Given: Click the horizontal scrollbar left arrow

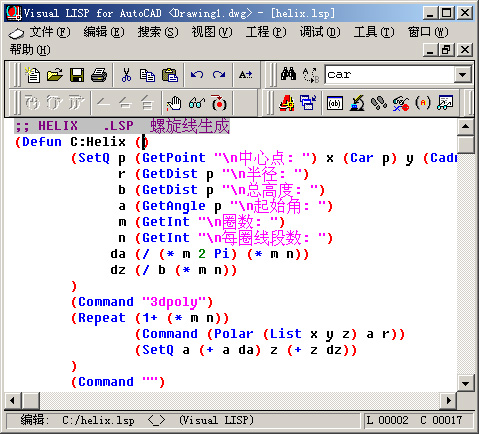Looking at the screenshot, I should 13,400.
